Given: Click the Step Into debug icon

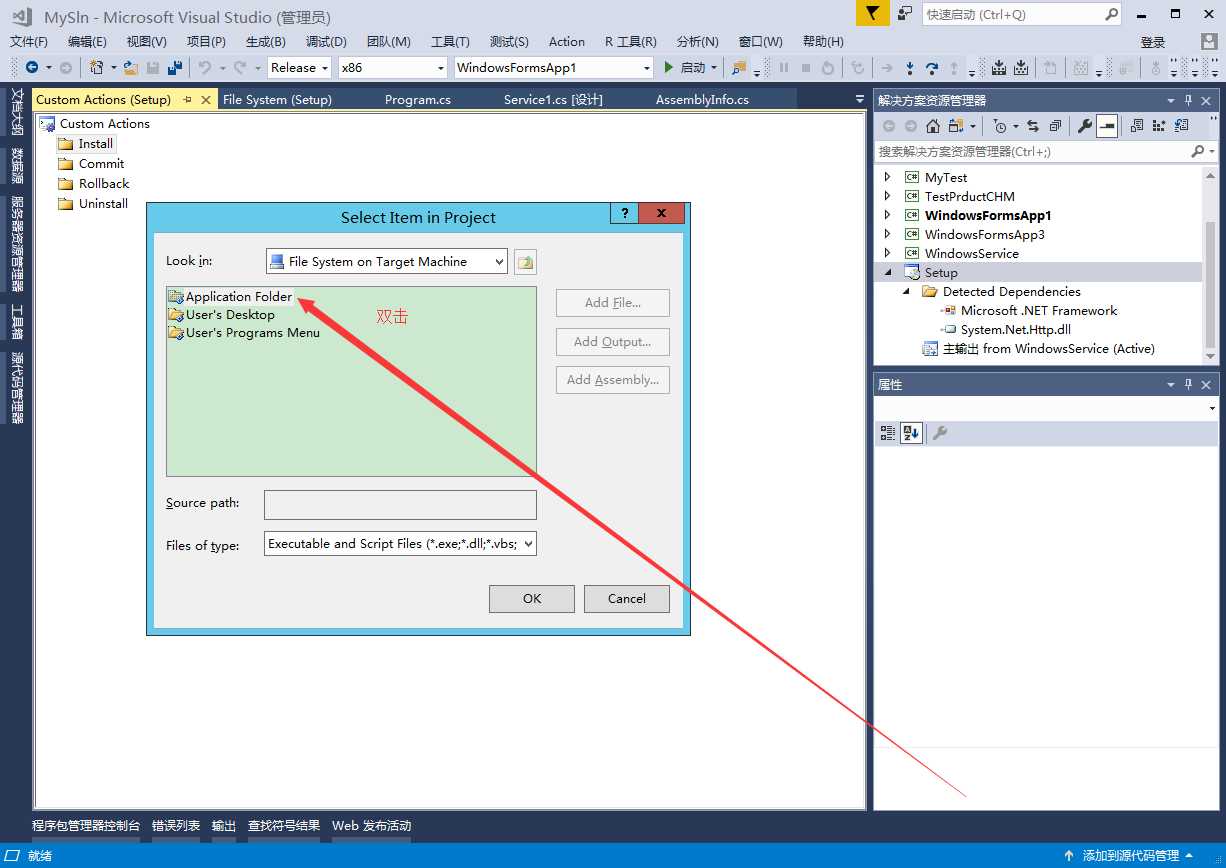Looking at the screenshot, I should pos(909,68).
